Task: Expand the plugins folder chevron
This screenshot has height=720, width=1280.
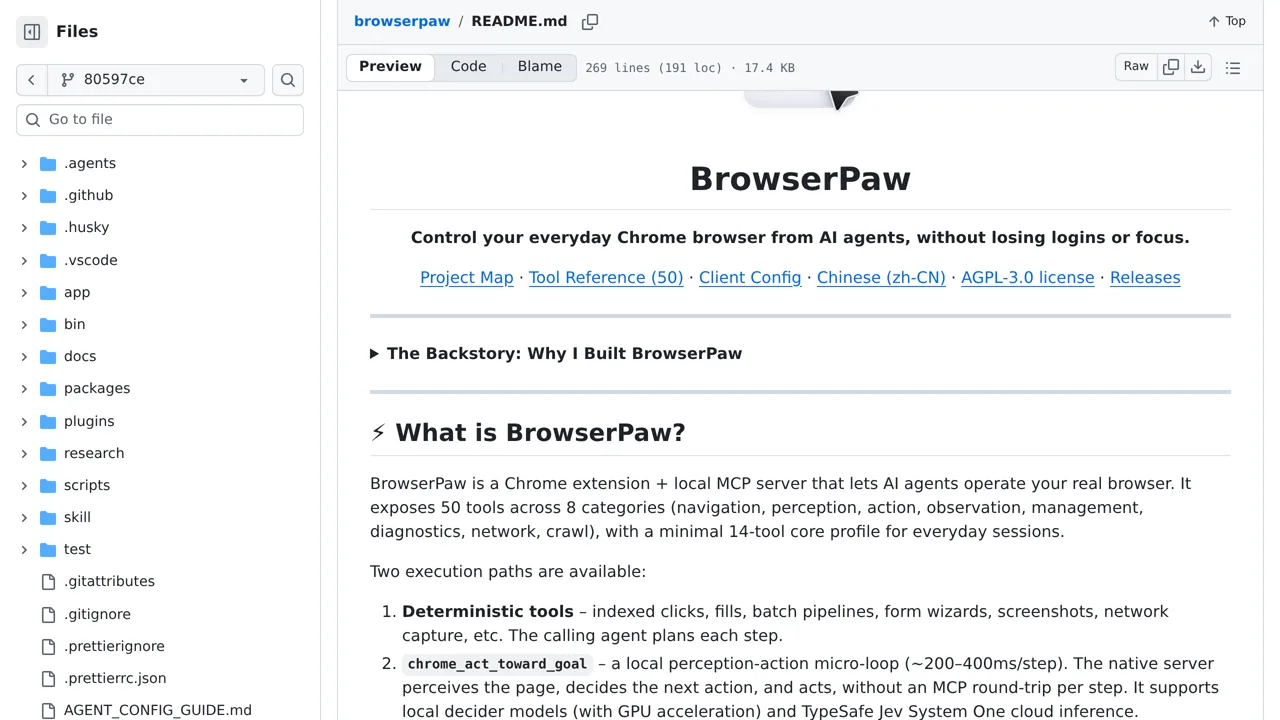Action: coord(24,421)
